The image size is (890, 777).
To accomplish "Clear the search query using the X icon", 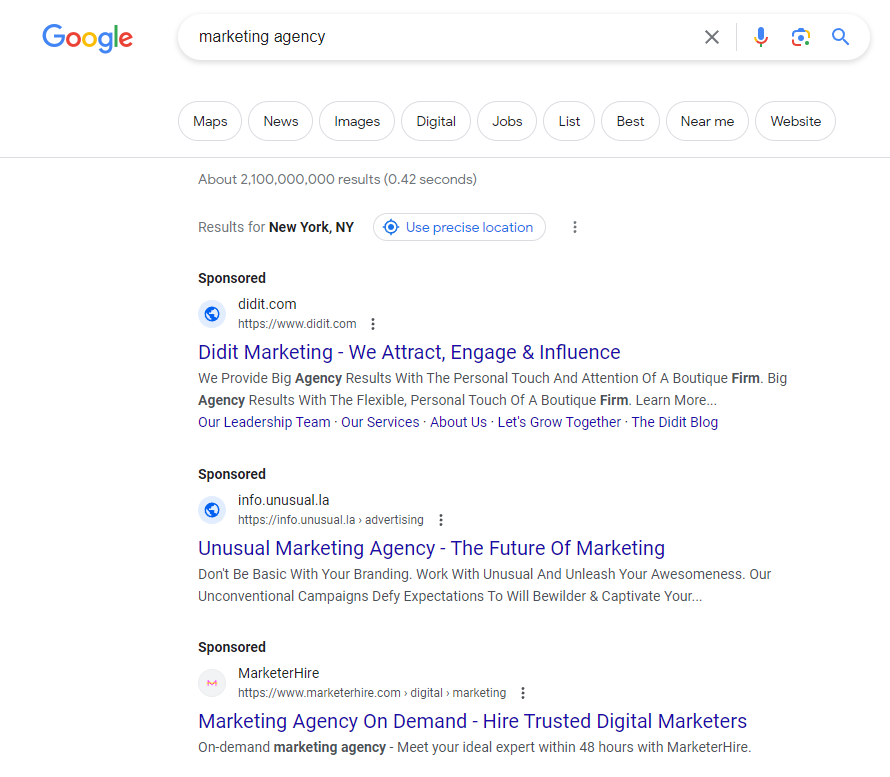I will click(711, 37).
